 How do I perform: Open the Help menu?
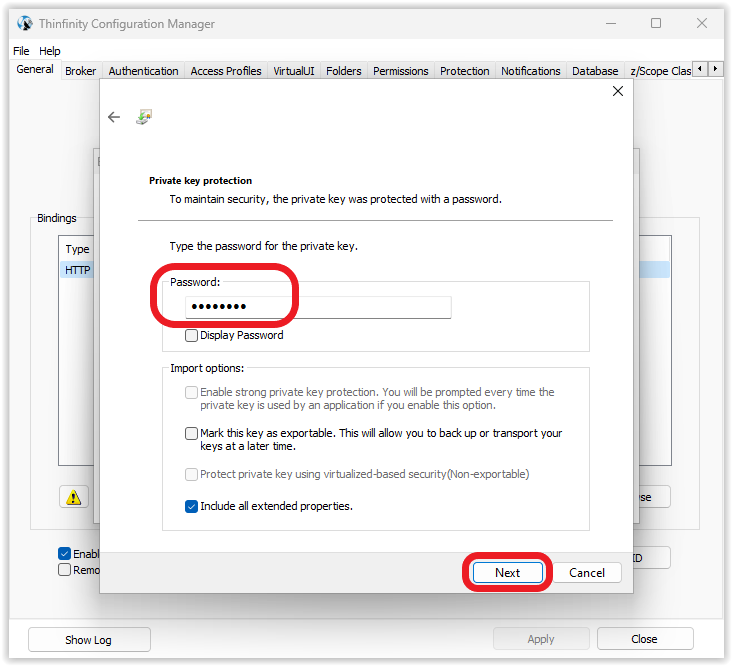pyautogui.click(x=49, y=51)
